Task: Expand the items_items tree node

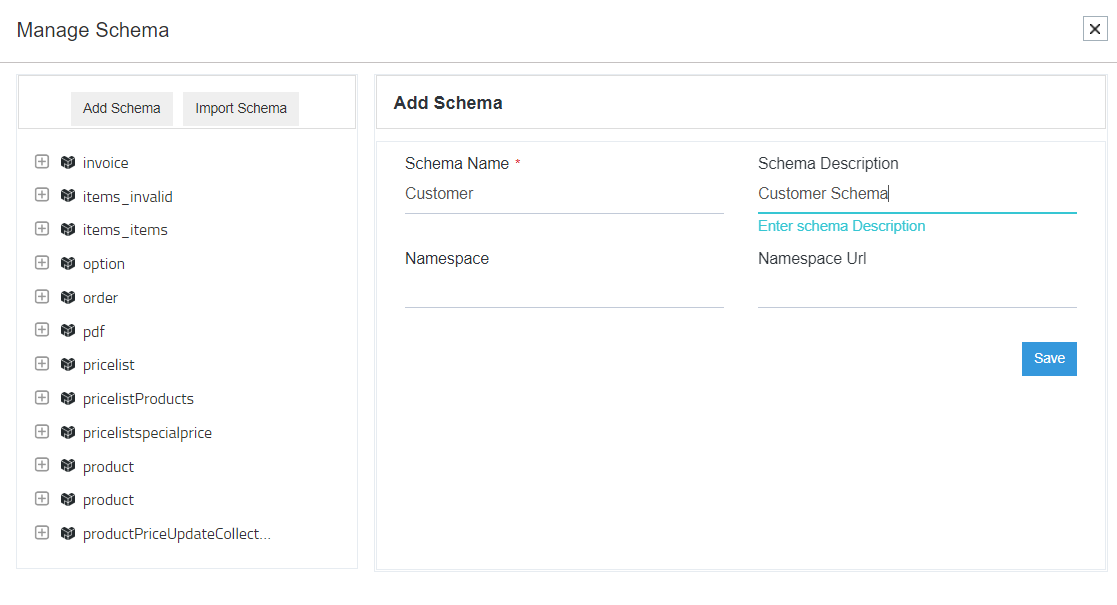Action: [x=42, y=229]
